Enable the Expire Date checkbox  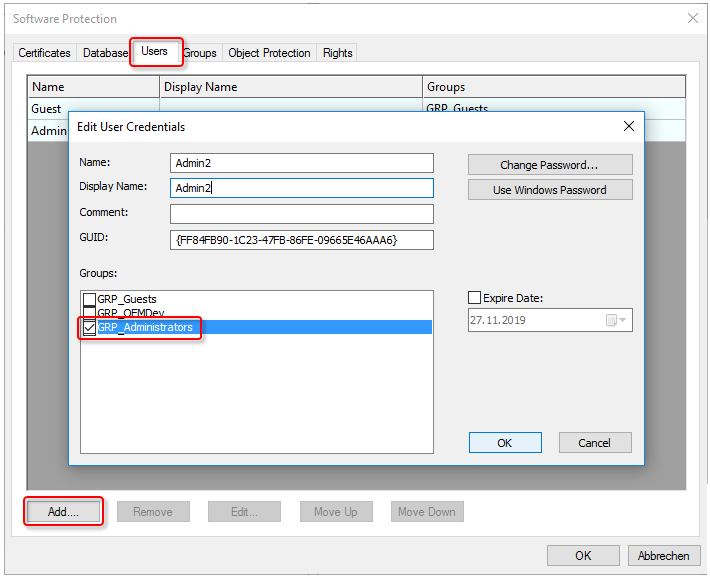(474, 298)
